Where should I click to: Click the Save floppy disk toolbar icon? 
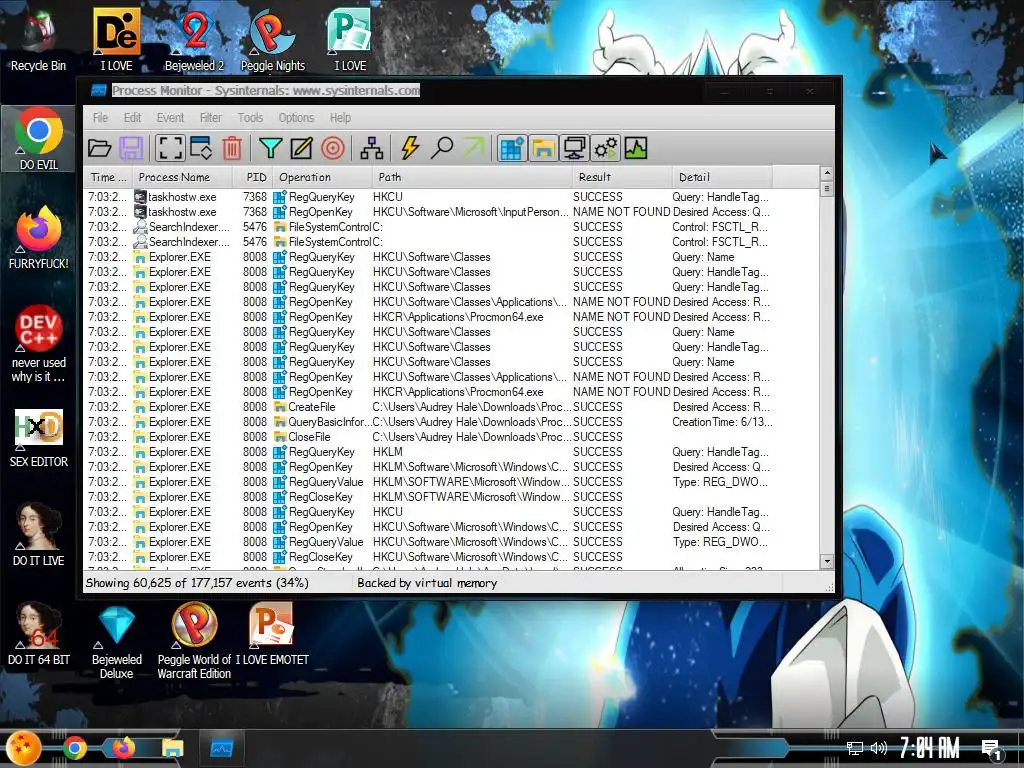[131, 148]
